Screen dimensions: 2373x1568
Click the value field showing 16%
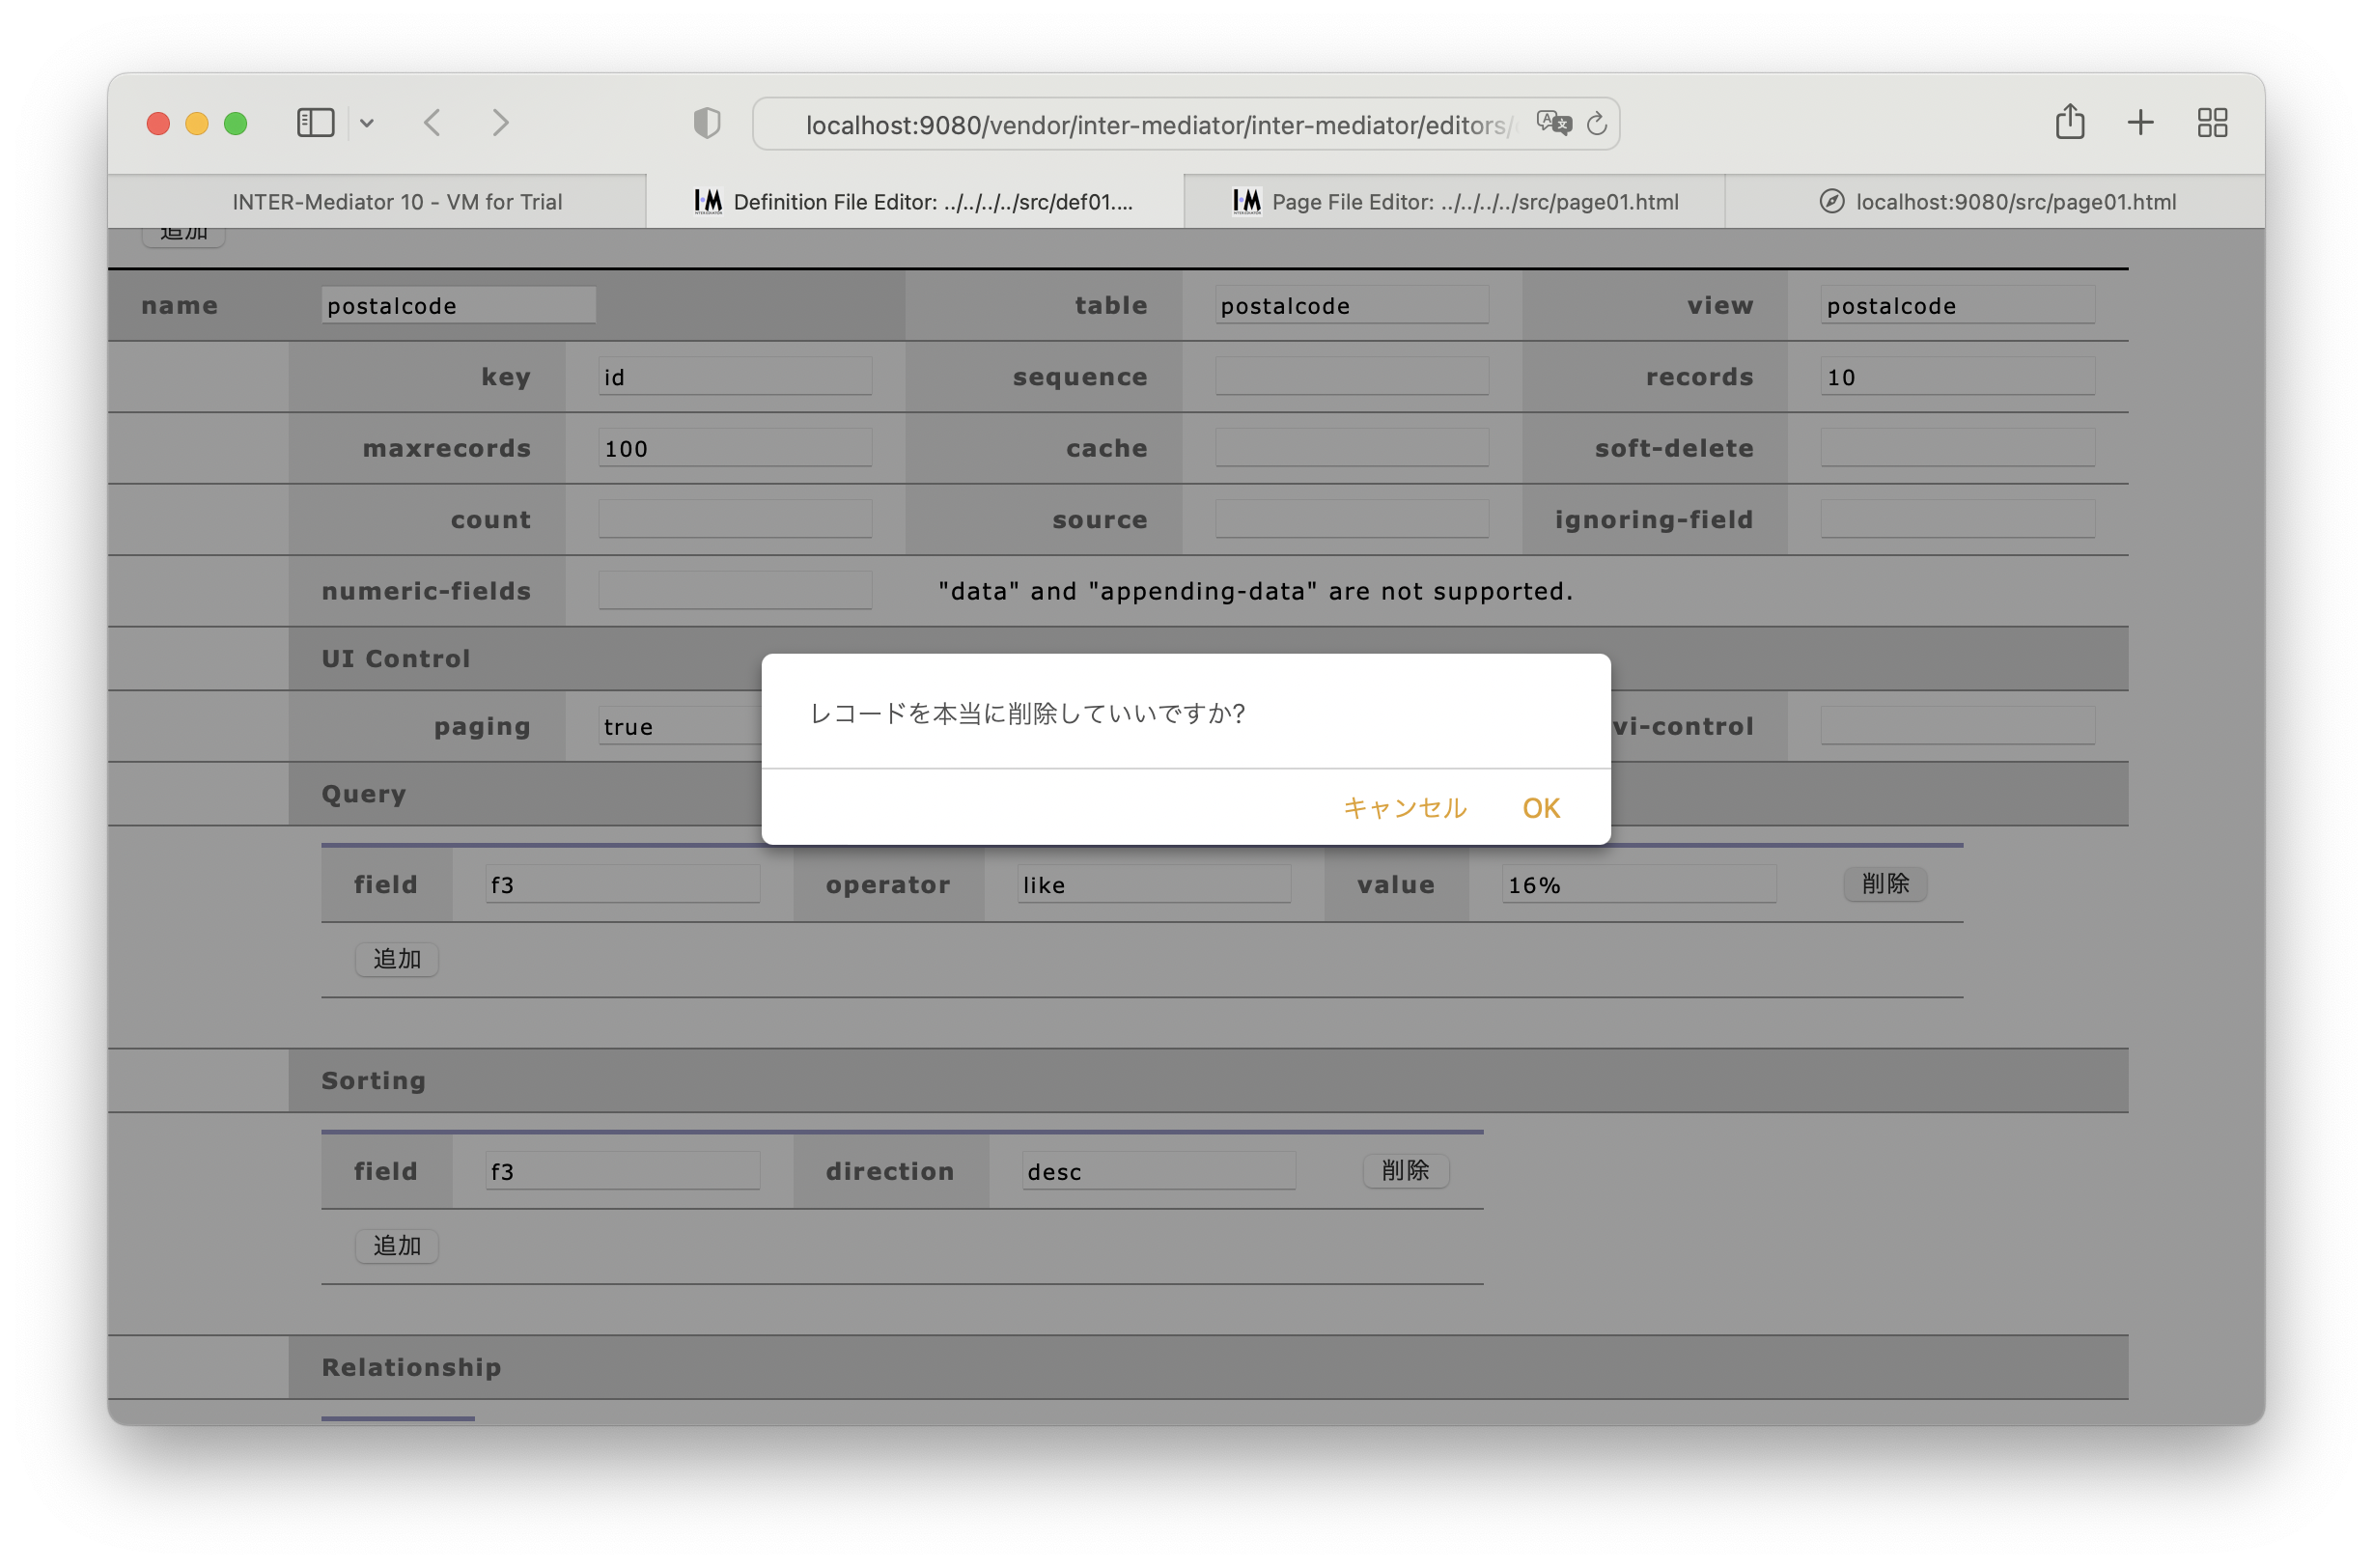pos(1639,885)
